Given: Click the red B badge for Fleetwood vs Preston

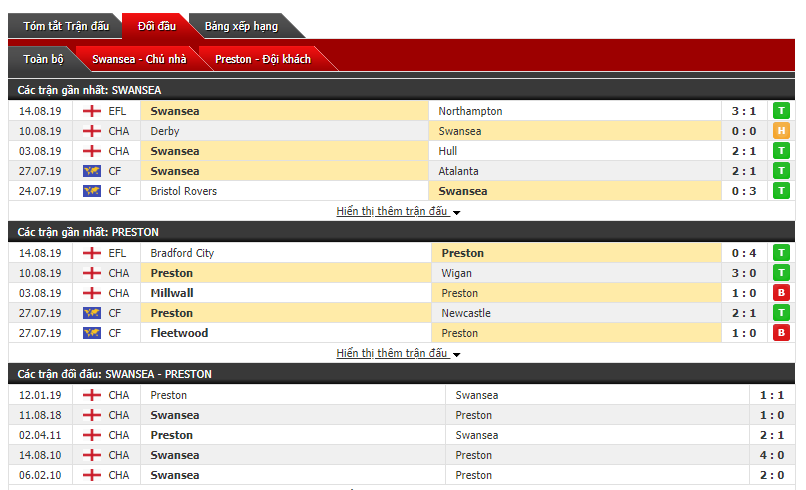Looking at the screenshot, I should pyautogui.click(x=781, y=333).
